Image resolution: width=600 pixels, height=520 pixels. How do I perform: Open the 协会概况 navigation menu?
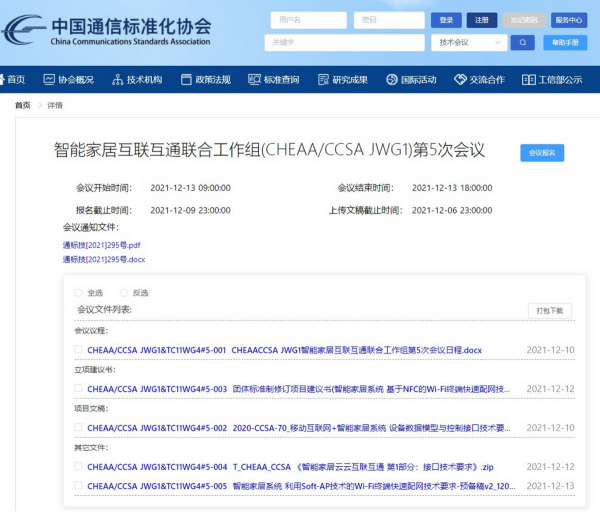(x=68, y=80)
